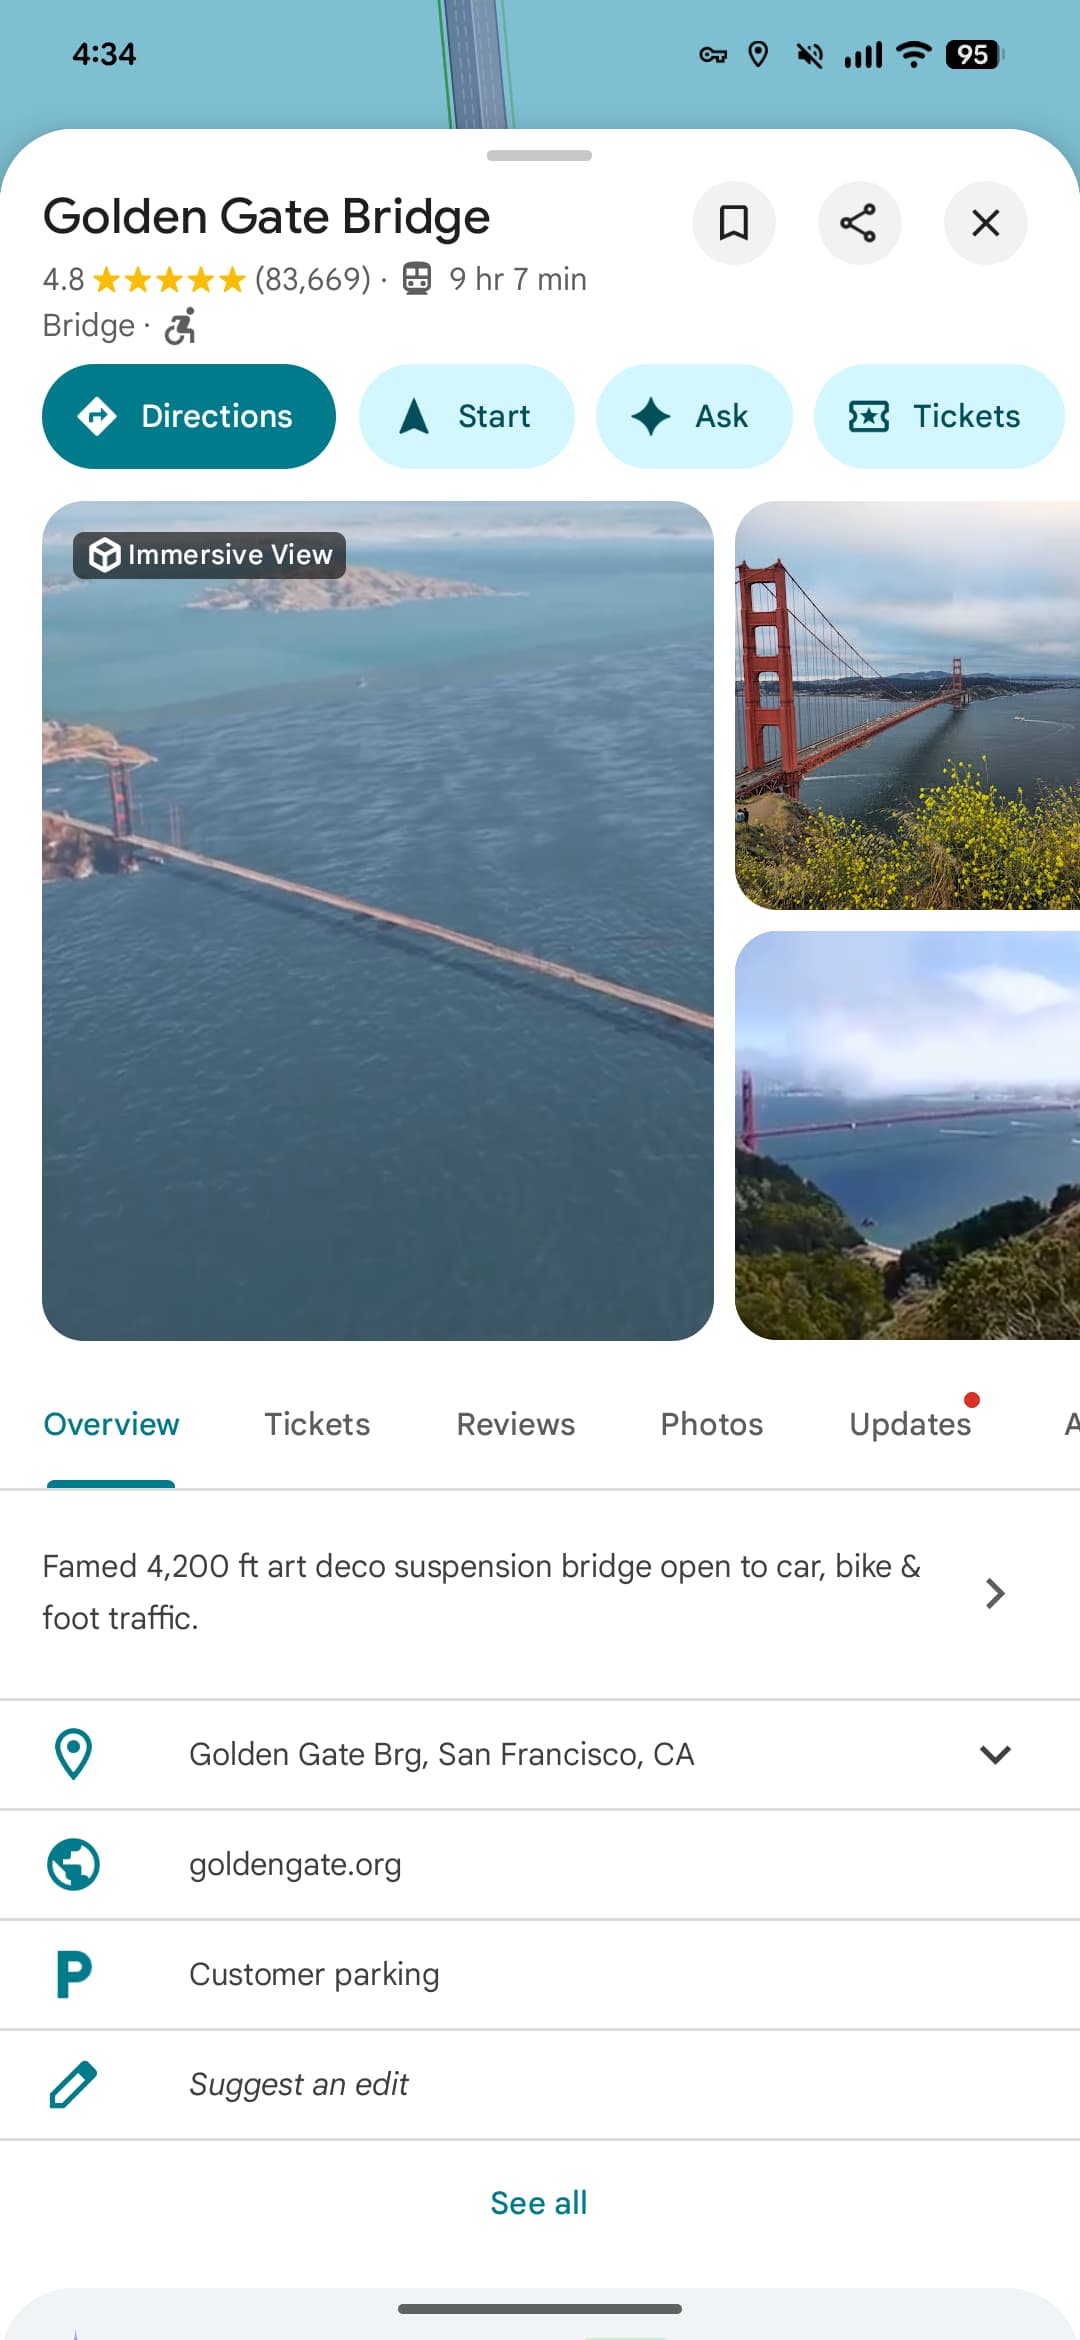Open the Immersive View preview
1080x2340 pixels.
tap(378, 920)
